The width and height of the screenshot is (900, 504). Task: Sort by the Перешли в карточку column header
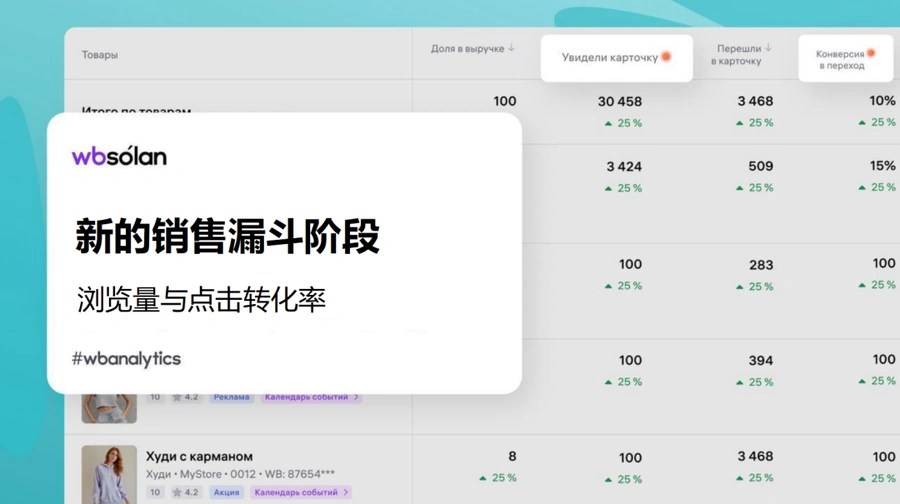click(736, 55)
